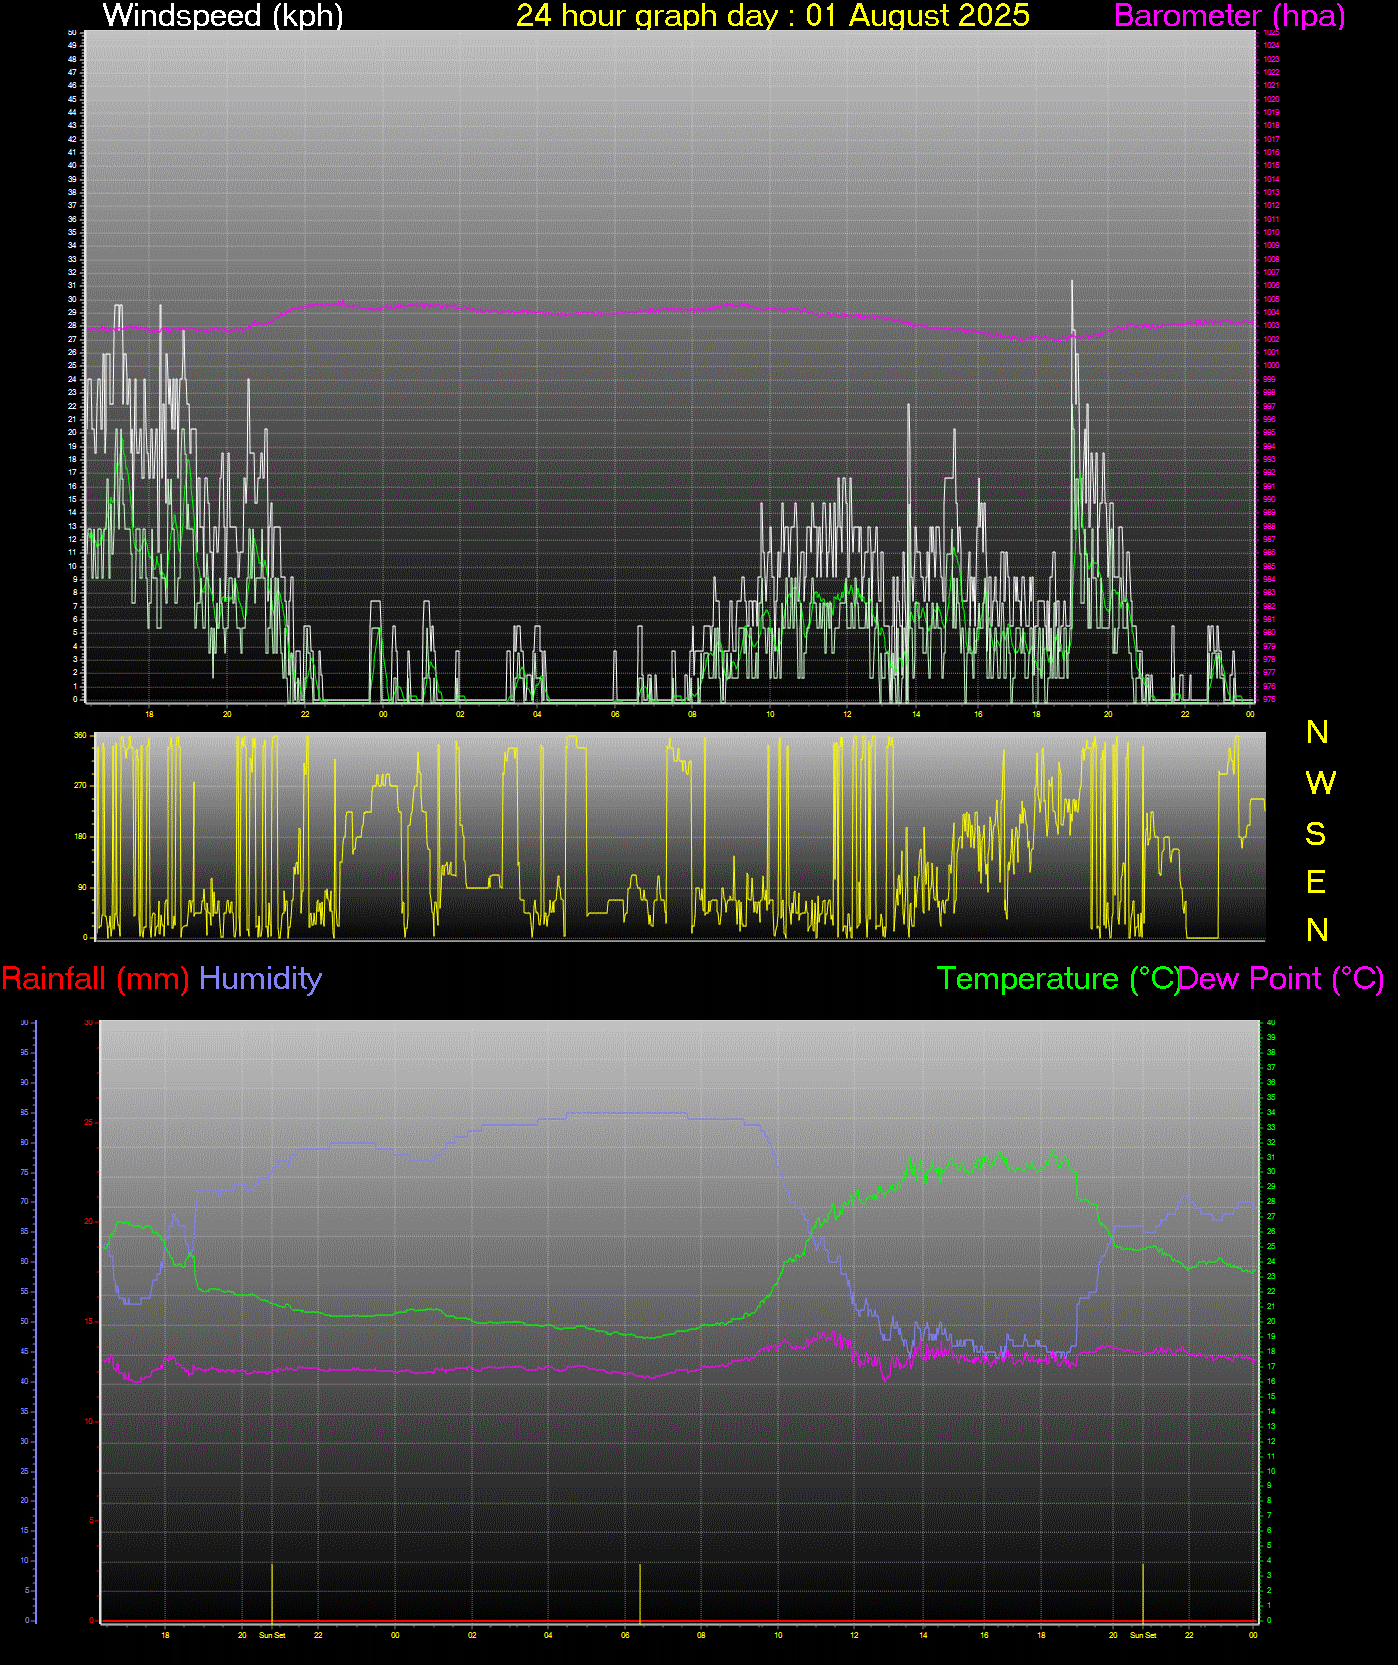
Task: Click the 180 wind direction axis label
Action: click(80, 837)
